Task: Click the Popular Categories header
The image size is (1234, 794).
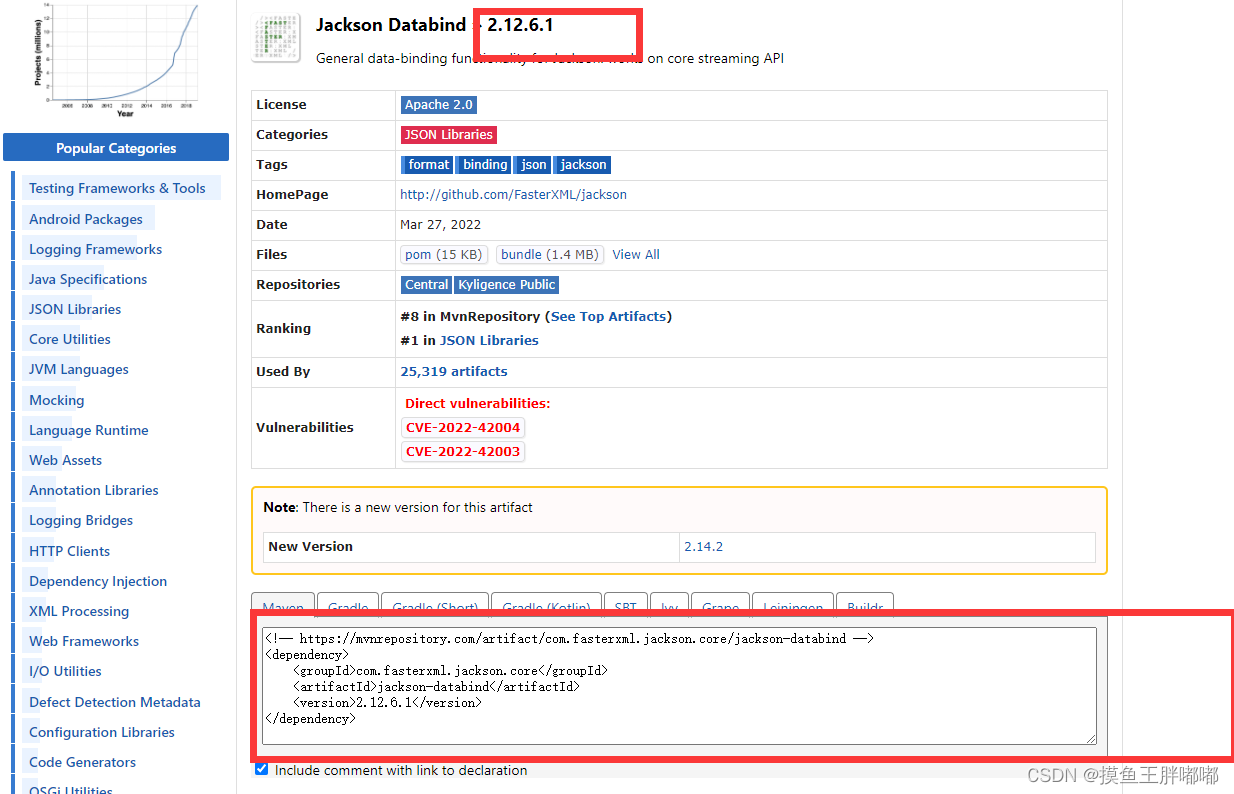Action: point(116,148)
